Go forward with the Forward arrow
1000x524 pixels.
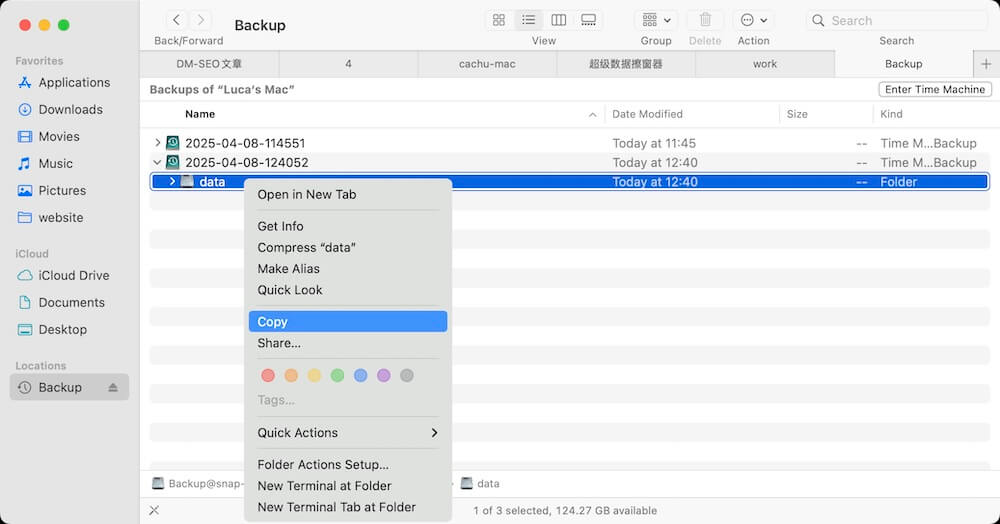coord(201,20)
